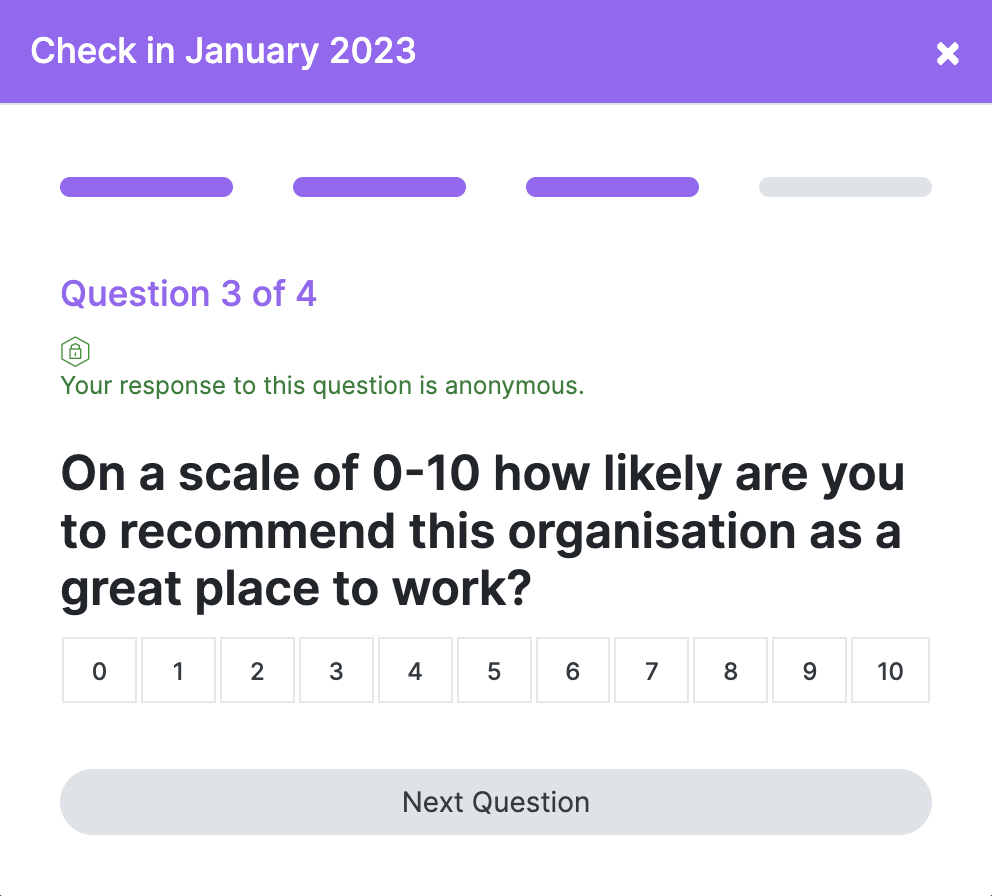992x896 pixels.
Task: Click the anonymous response notice text
Action: [x=322, y=386]
